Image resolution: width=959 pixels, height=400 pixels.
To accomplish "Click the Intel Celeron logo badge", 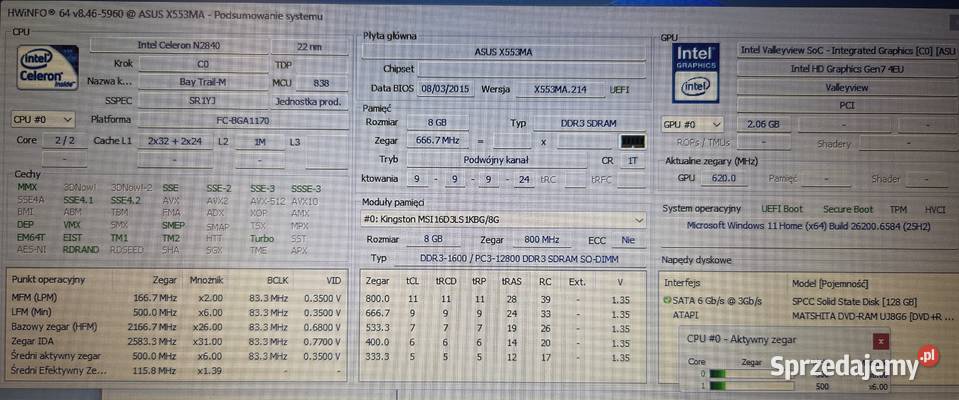I will (x=47, y=68).
